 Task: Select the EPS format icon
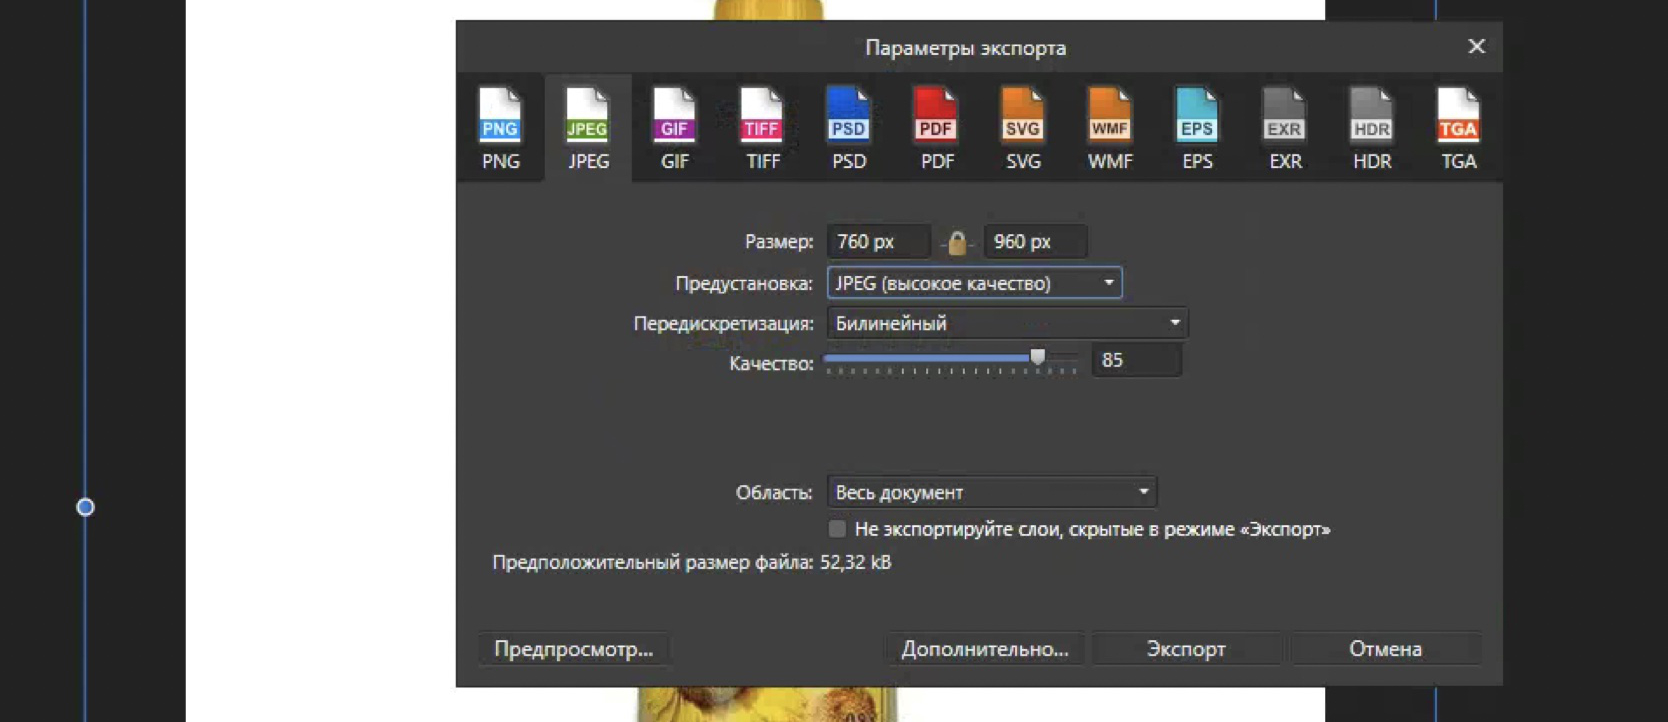(1197, 129)
